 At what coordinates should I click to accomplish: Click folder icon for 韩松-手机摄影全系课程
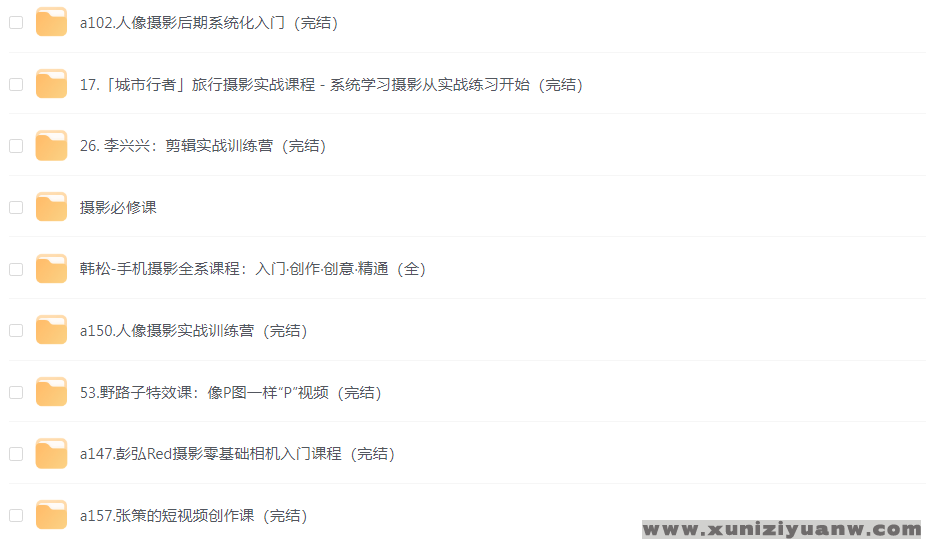pyautogui.click(x=51, y=269)
